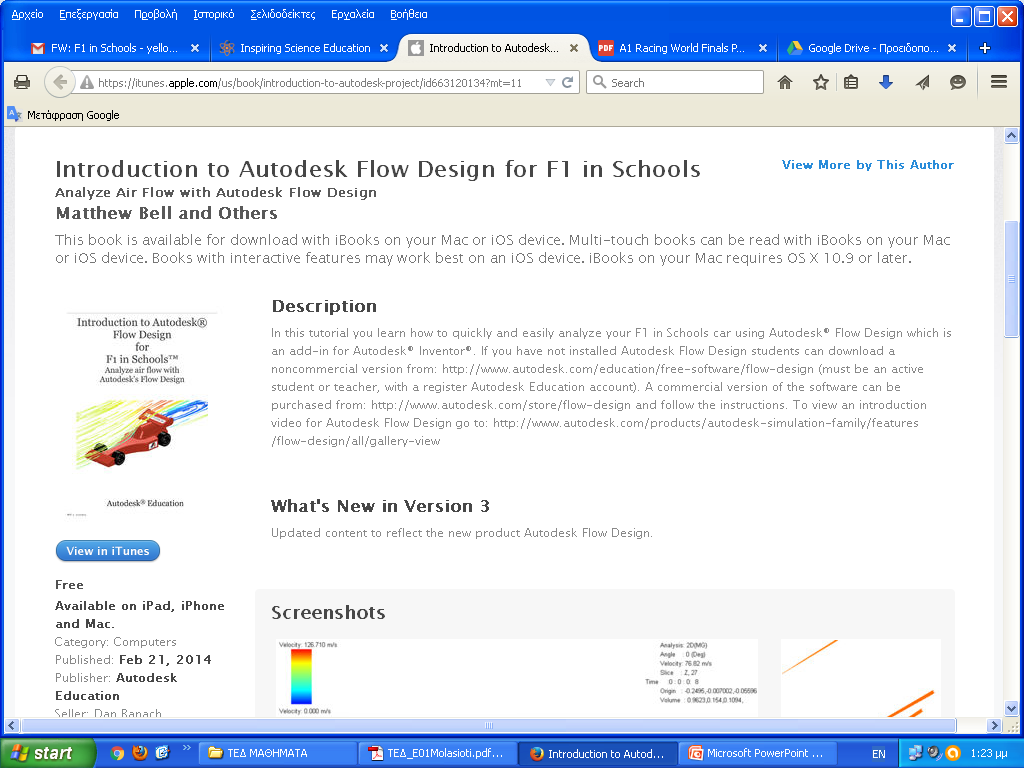Viewport: 1024px width, 768px height.
Task: Open the View More by This Author link
Action: pos(868,165)
